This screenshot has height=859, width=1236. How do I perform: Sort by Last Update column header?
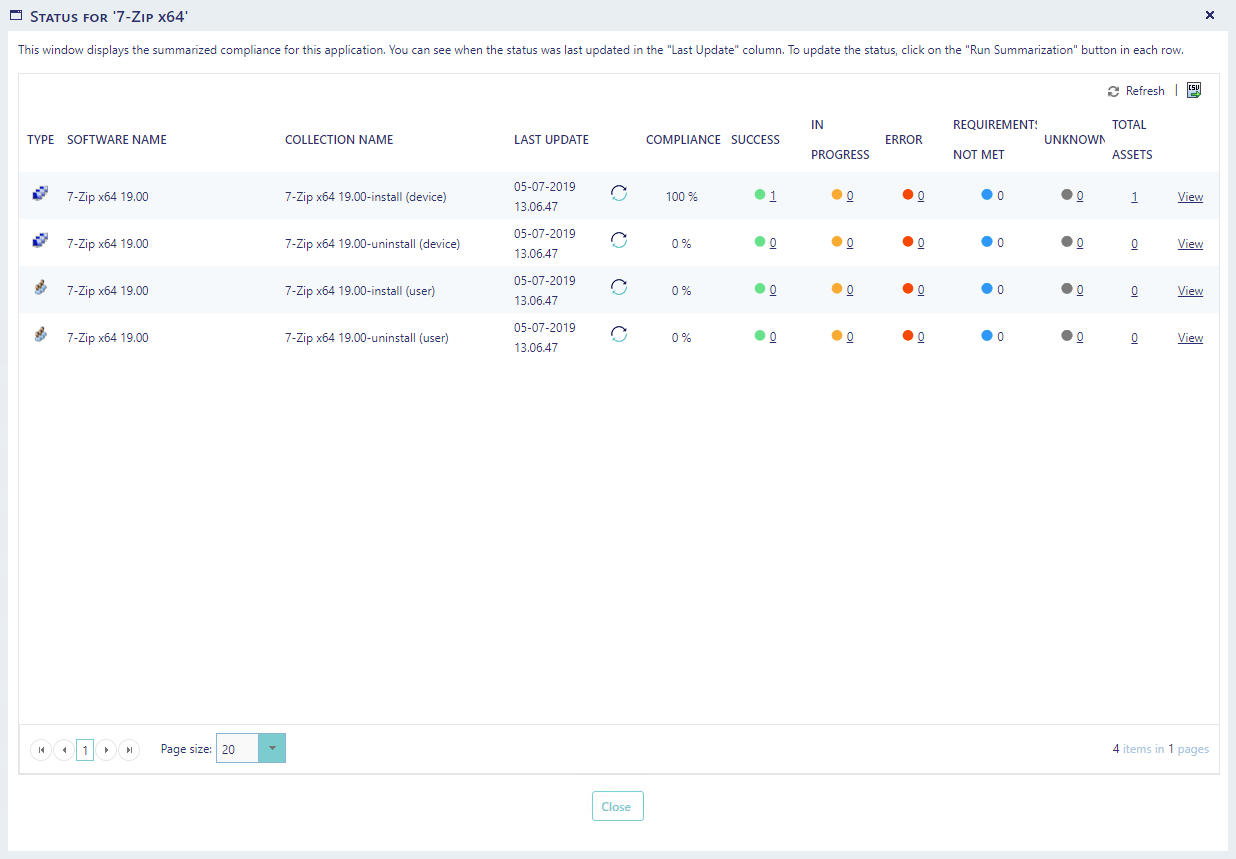(551, 140)
